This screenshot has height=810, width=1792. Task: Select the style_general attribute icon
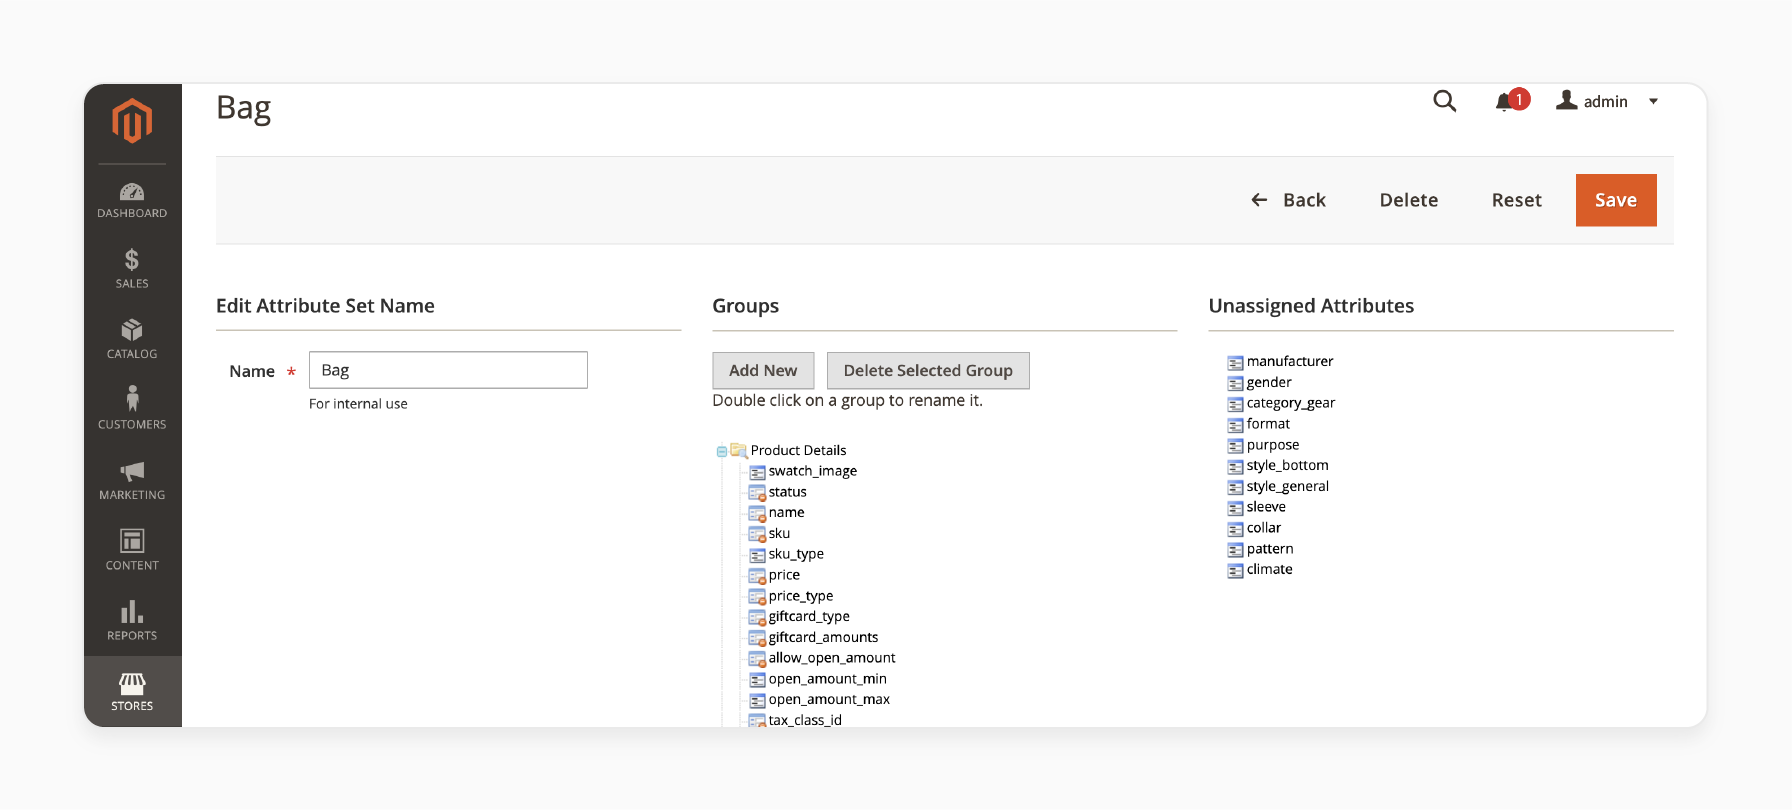point(1235,488)
